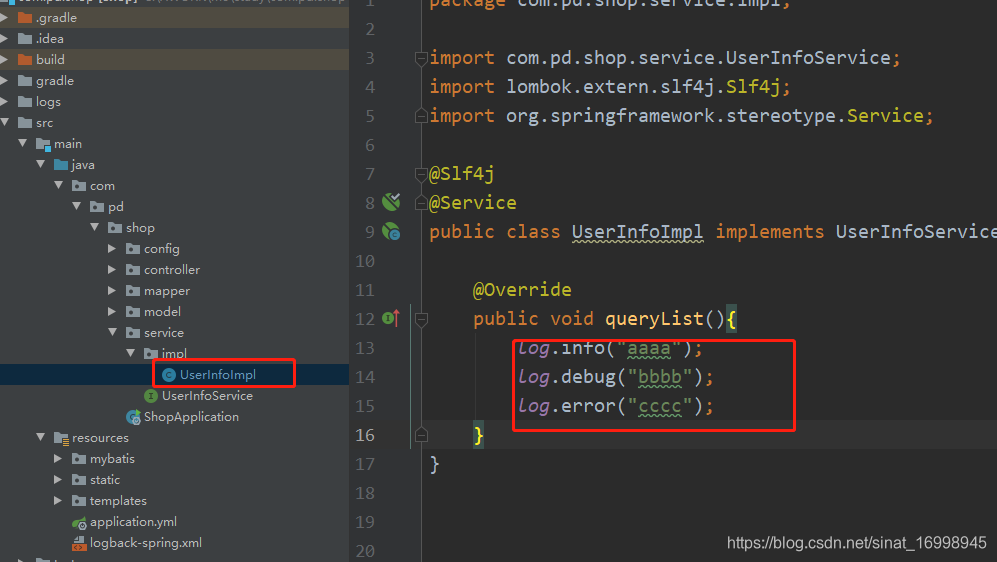Select the .idea folder icon
Image resolution: width=997 pixels, height=562 pixels.
coord(25,39)
